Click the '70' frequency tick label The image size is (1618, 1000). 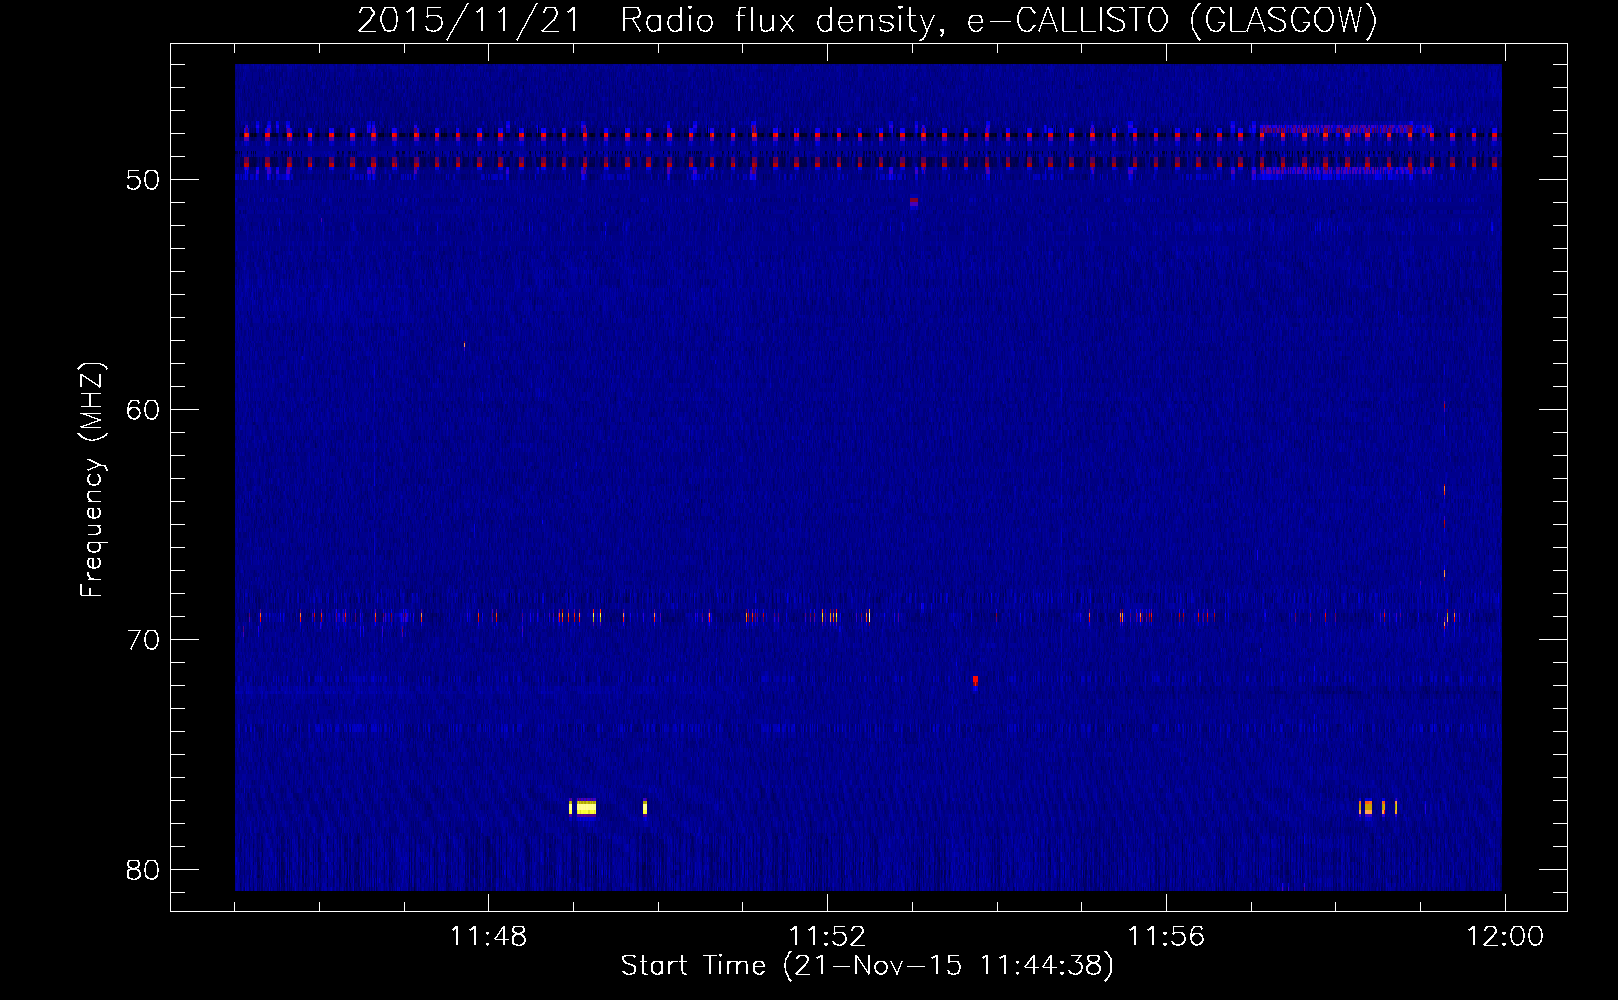pos(143,640)
